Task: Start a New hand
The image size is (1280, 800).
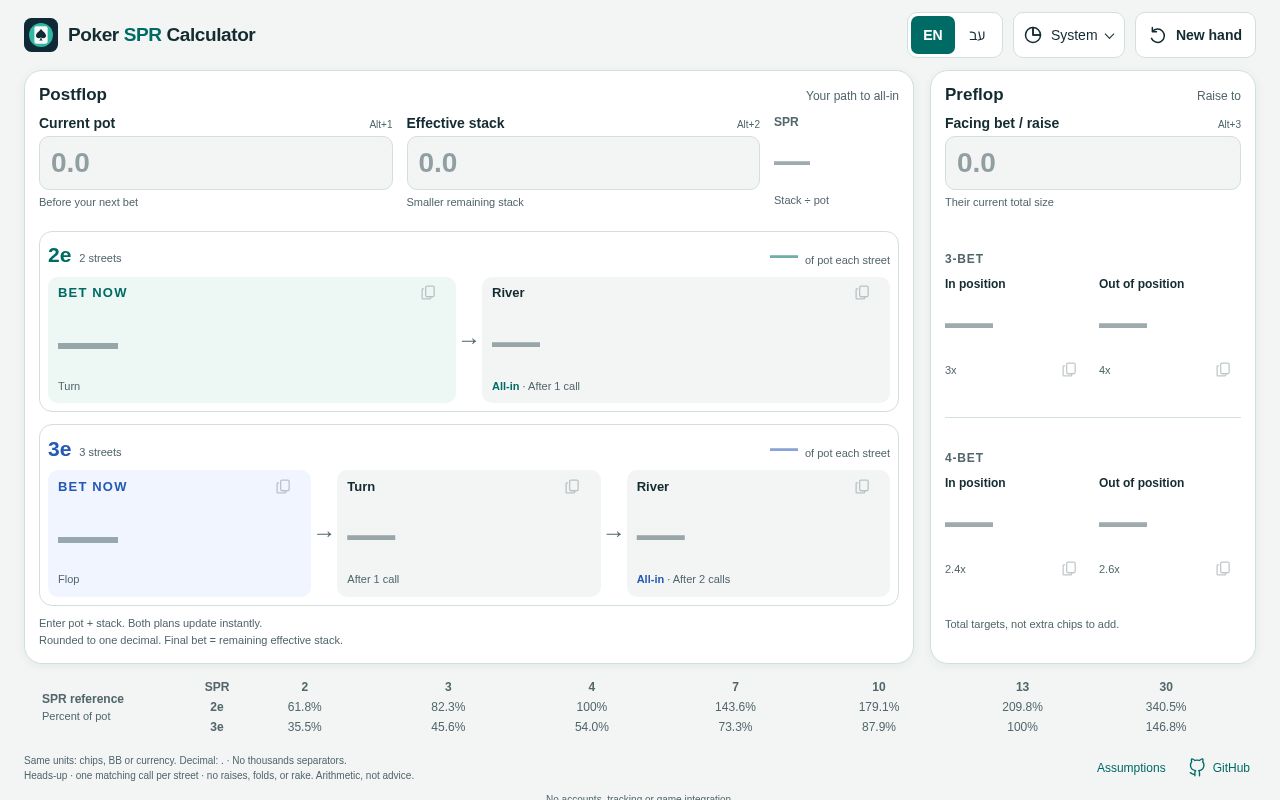Action: pos(1195,35)
